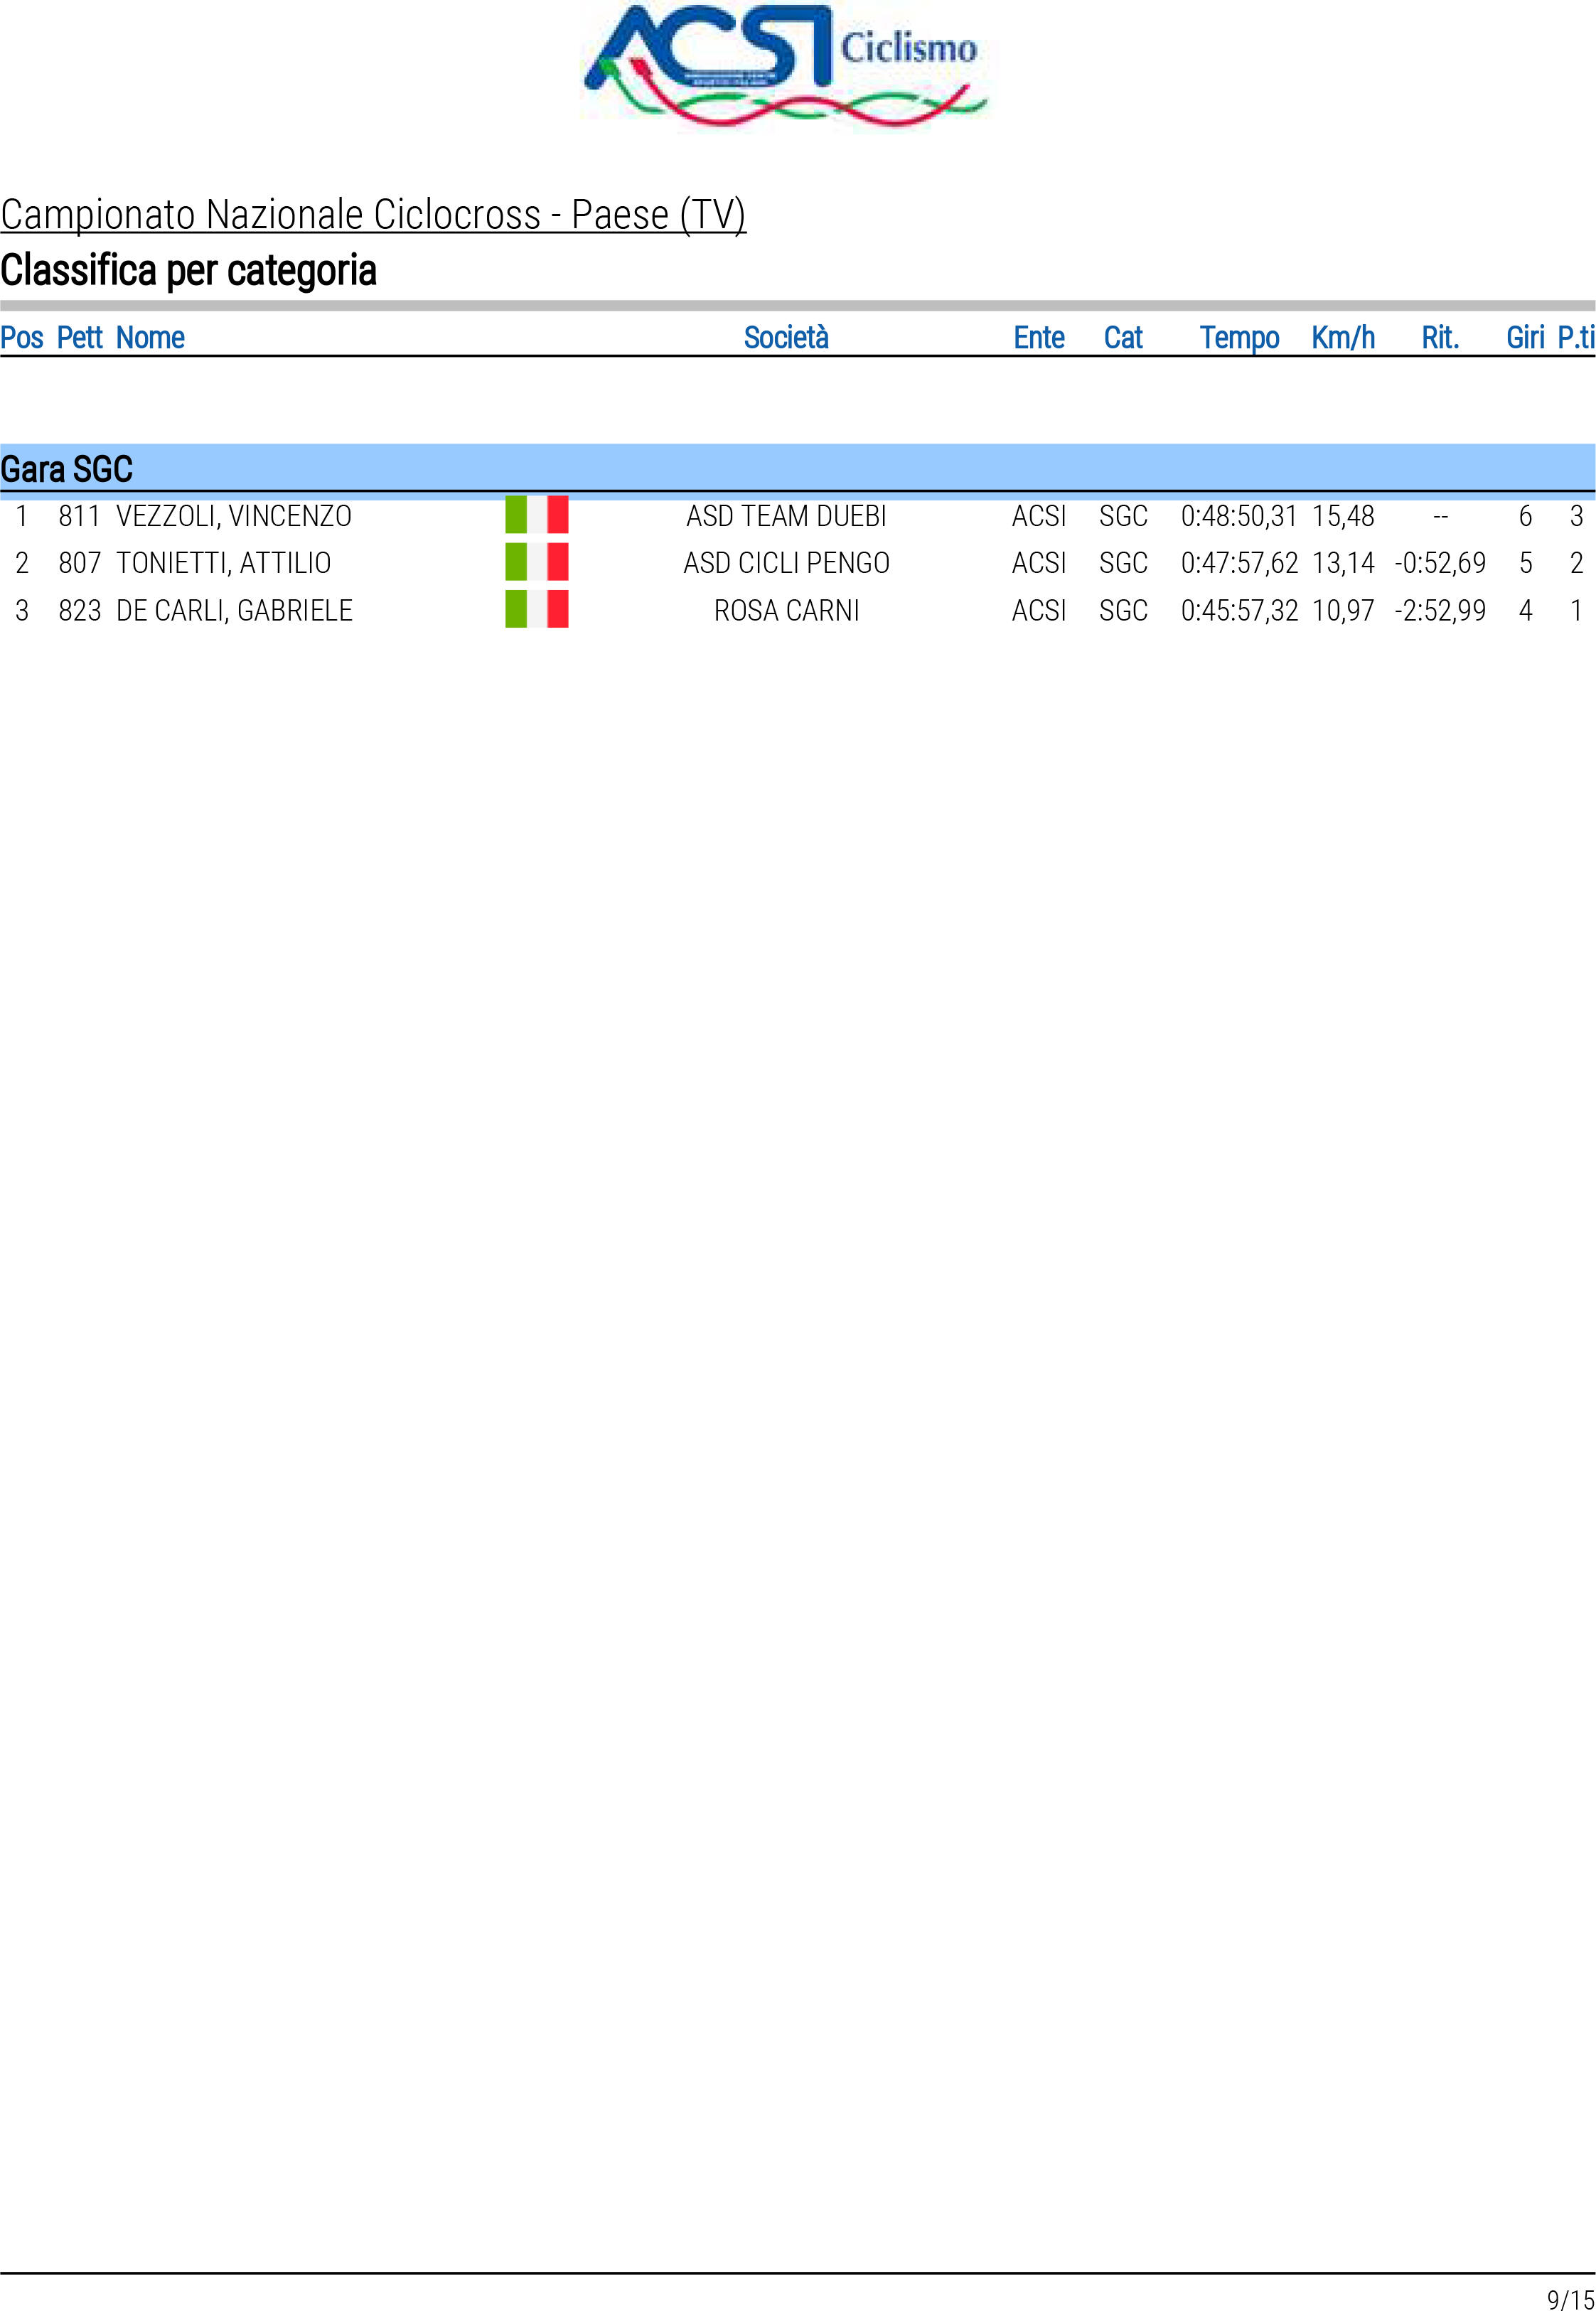Click speed value 15,48

coord(1344,517)
